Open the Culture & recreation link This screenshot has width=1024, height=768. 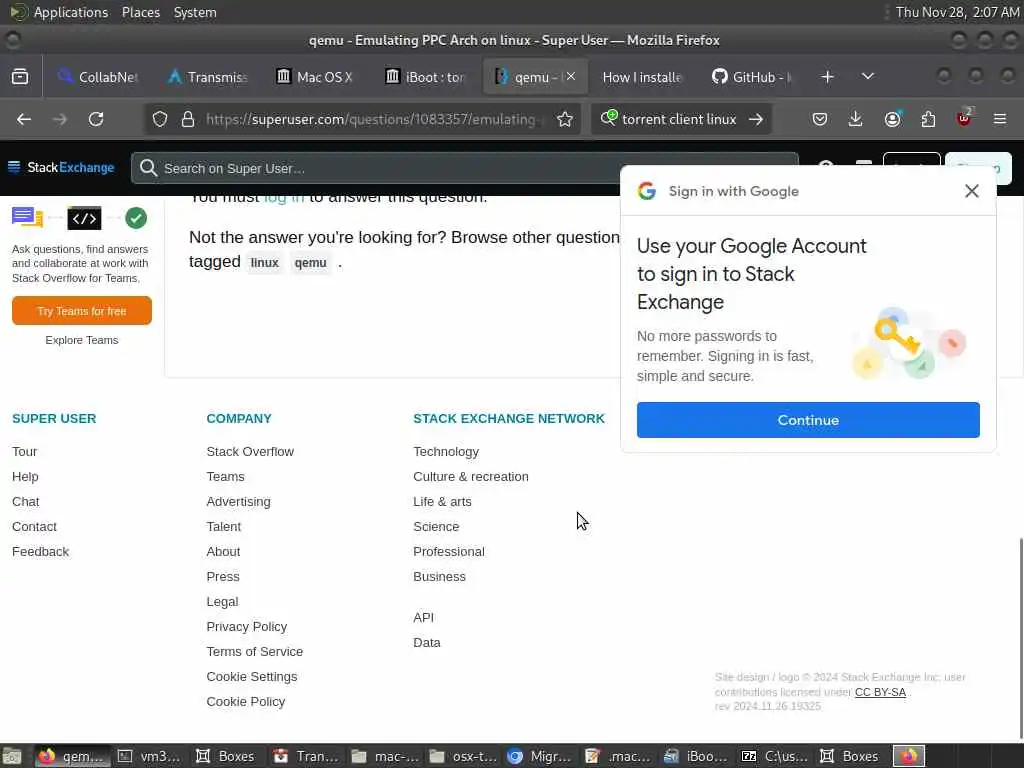(x=471, y=477)
